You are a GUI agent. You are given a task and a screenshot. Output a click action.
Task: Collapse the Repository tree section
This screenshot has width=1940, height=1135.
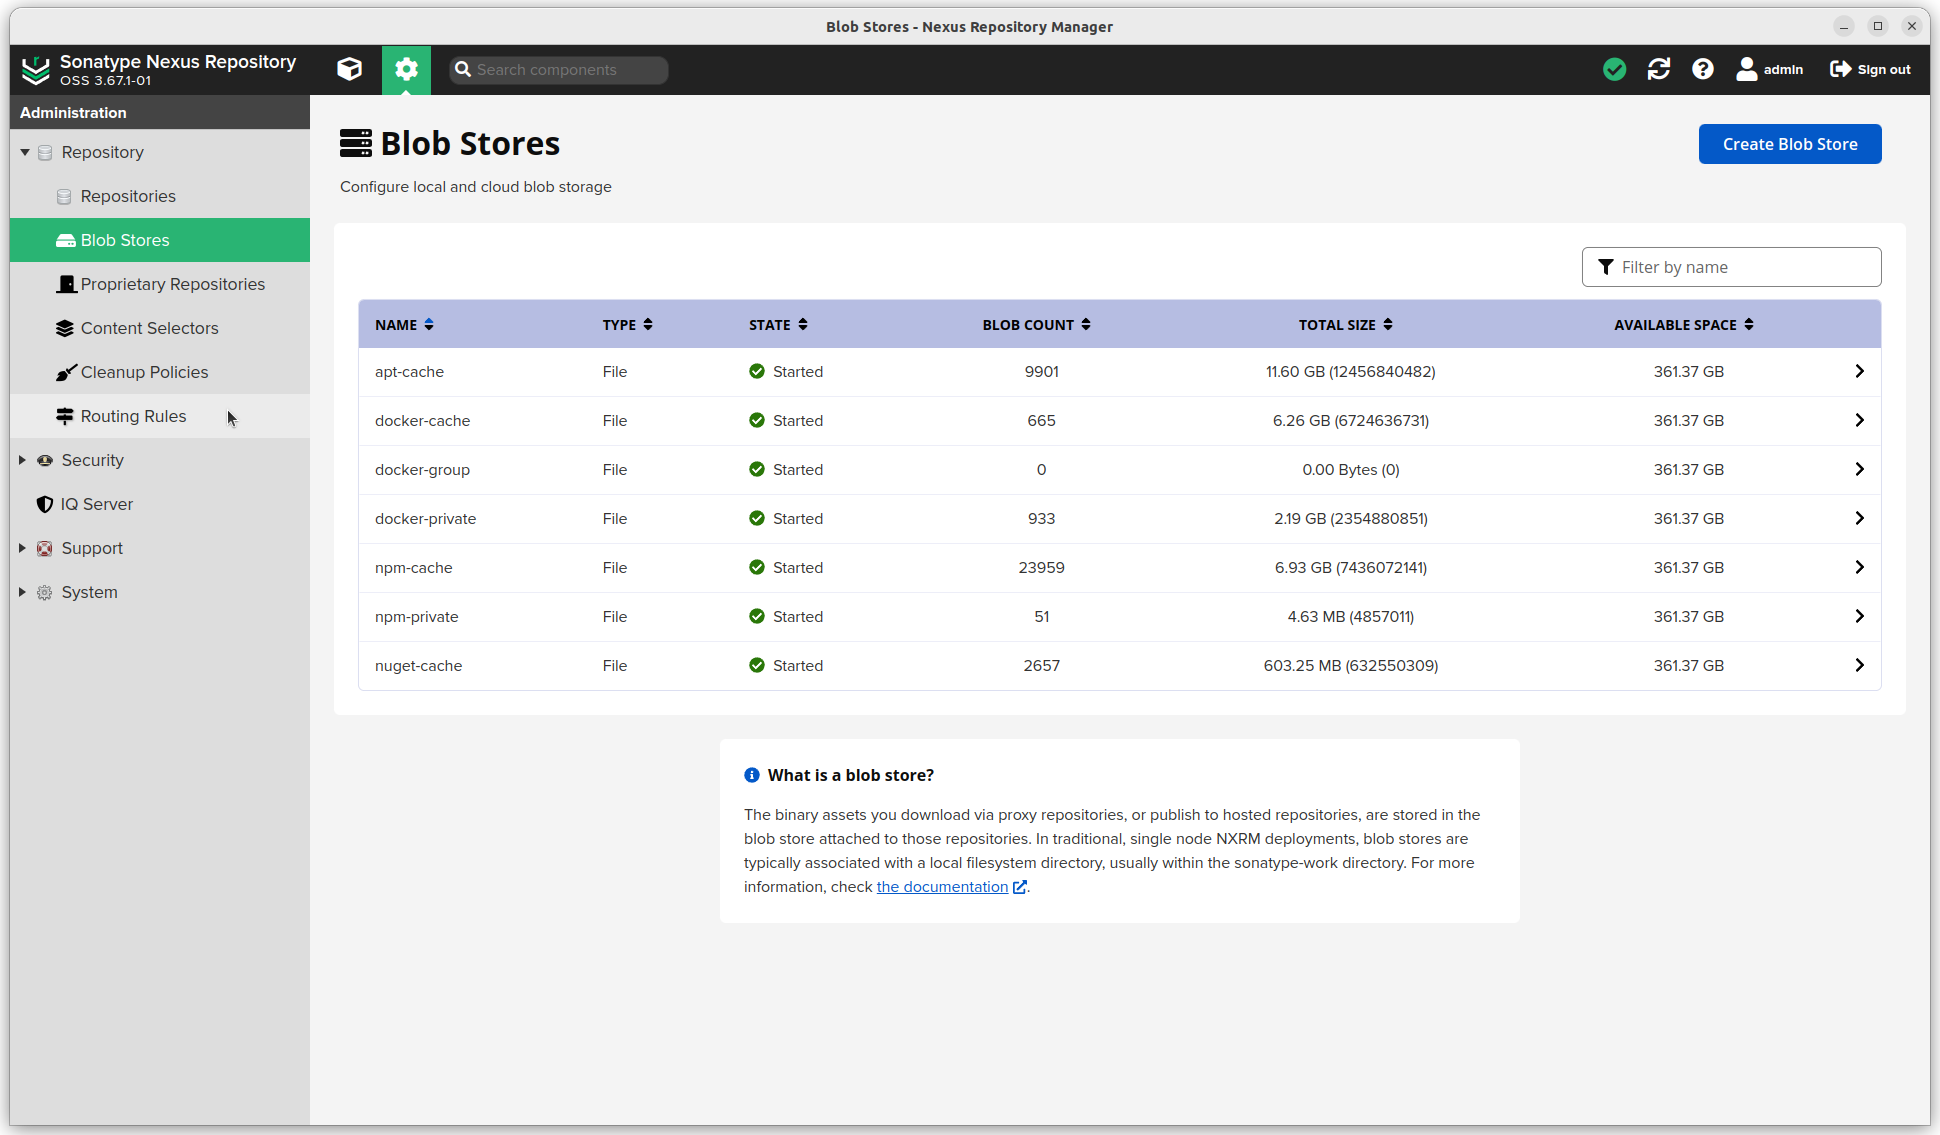click(x=24, y=152)
